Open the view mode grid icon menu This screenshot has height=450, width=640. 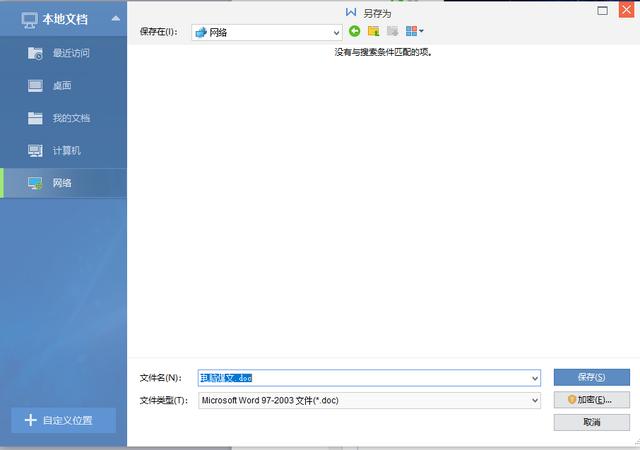[x=414, y=31]
